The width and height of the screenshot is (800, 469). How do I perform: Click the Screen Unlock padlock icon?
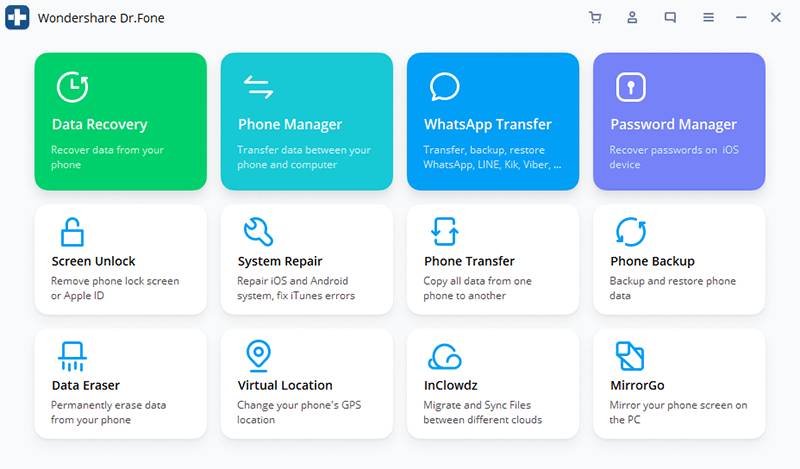pos(72,231)
